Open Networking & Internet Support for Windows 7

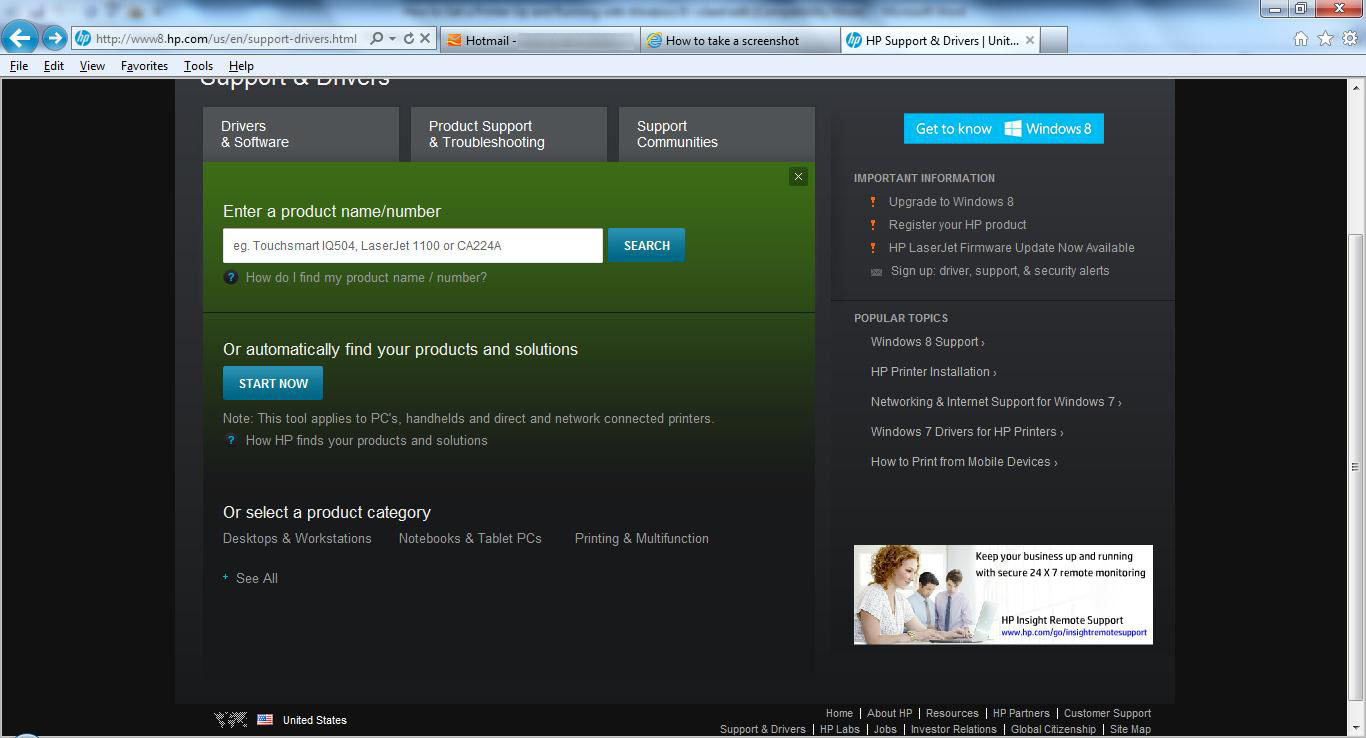[x=996, y=402]
